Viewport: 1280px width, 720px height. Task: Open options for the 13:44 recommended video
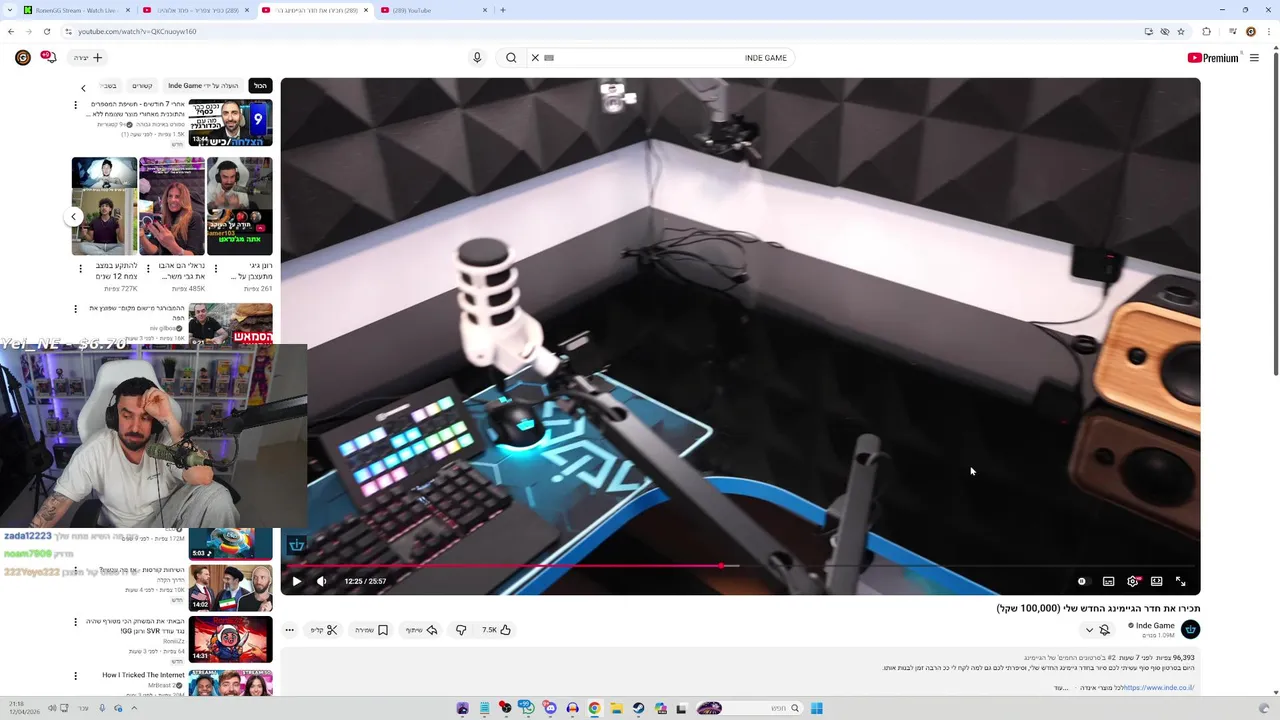click(75, 105)
